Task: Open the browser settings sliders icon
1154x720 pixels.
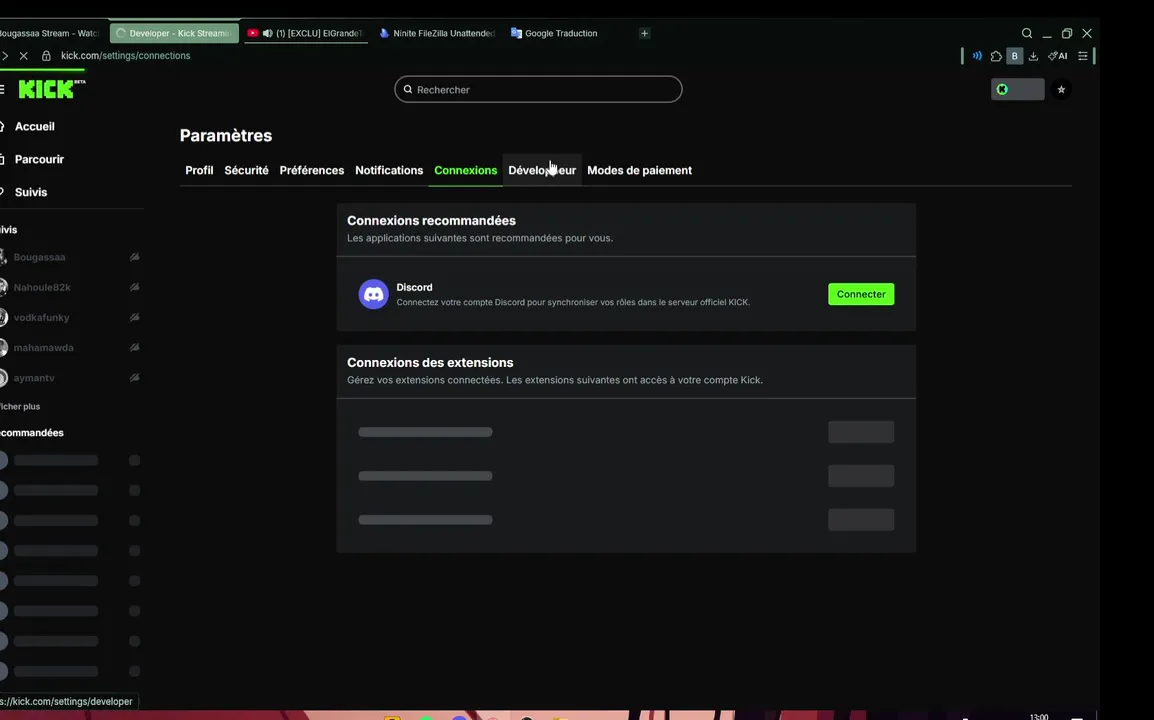Action: (1083, 56)
